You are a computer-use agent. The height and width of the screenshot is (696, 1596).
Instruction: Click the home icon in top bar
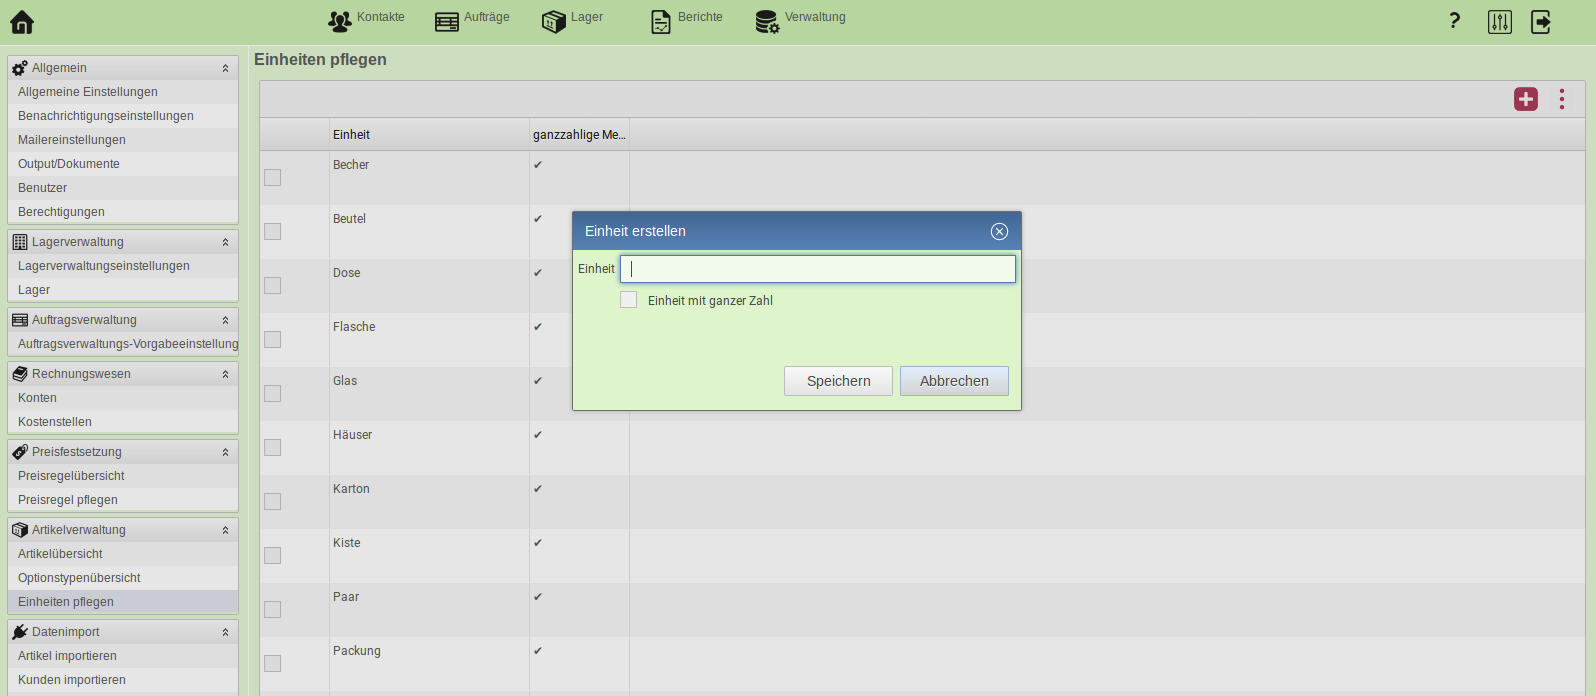coord(22,22)
